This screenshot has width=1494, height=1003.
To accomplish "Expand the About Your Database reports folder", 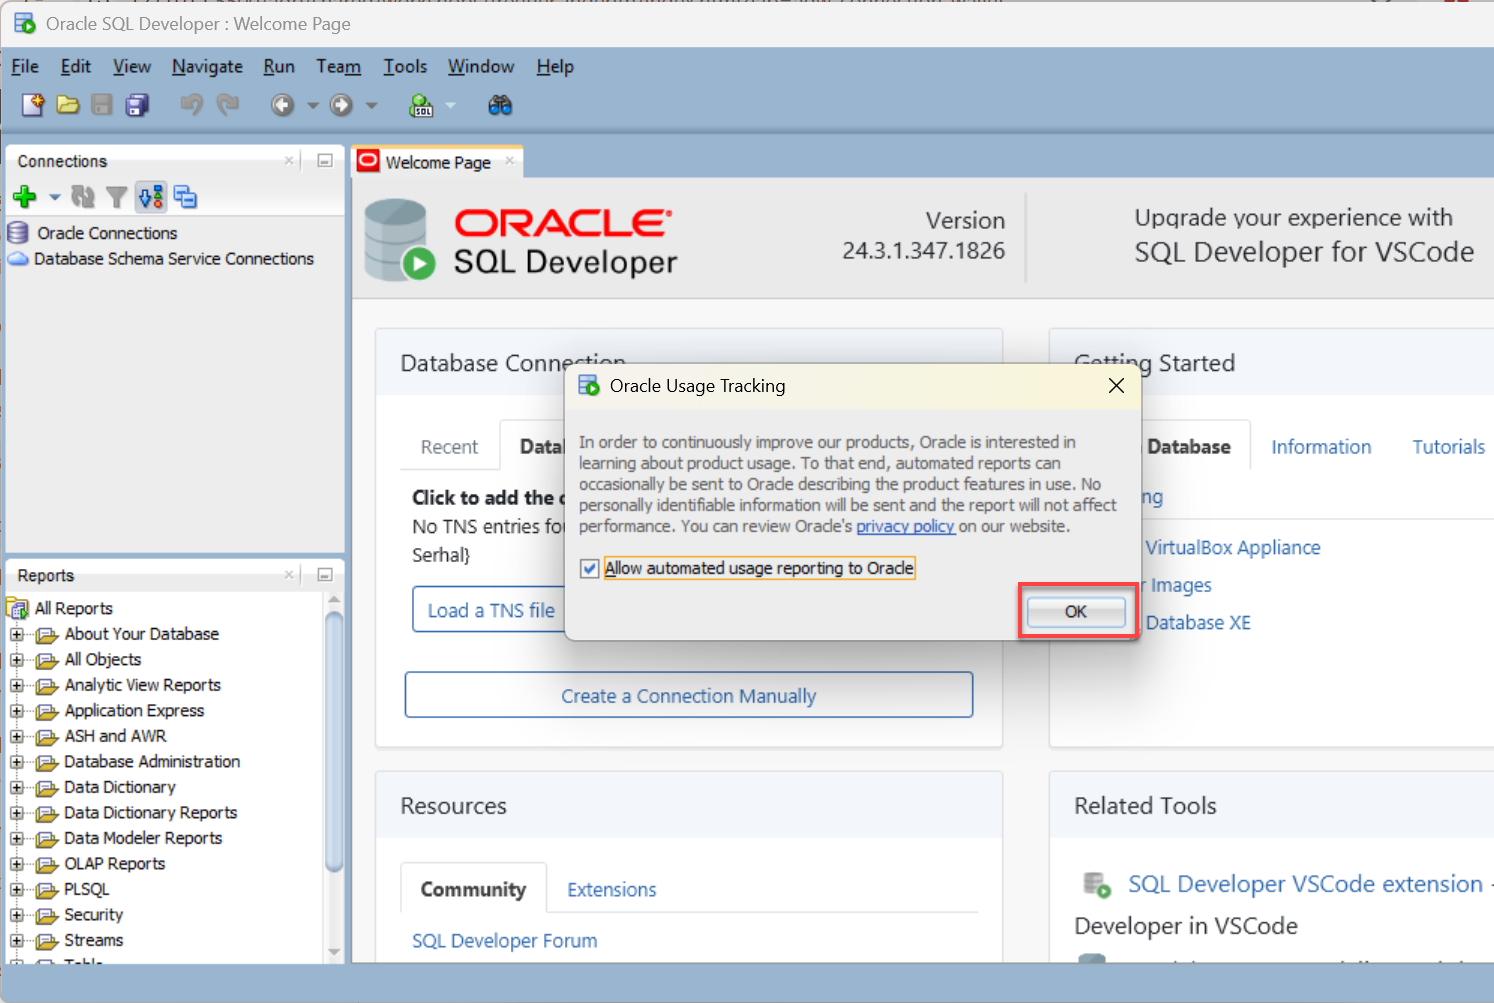I will (17, 634).
